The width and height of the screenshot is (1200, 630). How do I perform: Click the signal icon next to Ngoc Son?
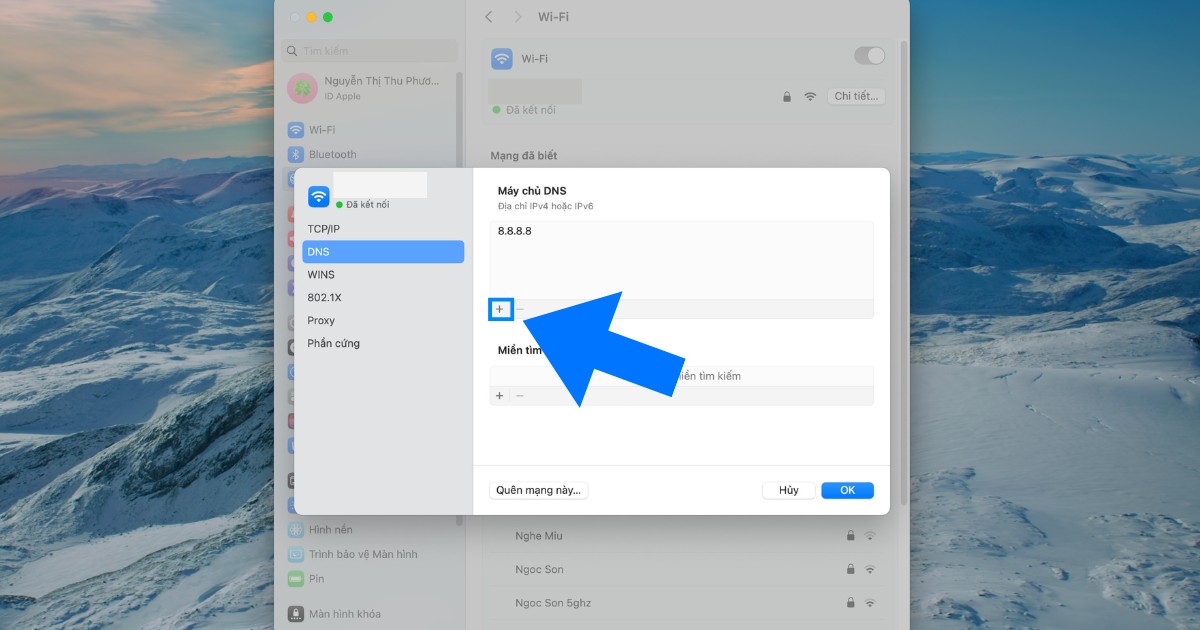[x=869, y=569]
